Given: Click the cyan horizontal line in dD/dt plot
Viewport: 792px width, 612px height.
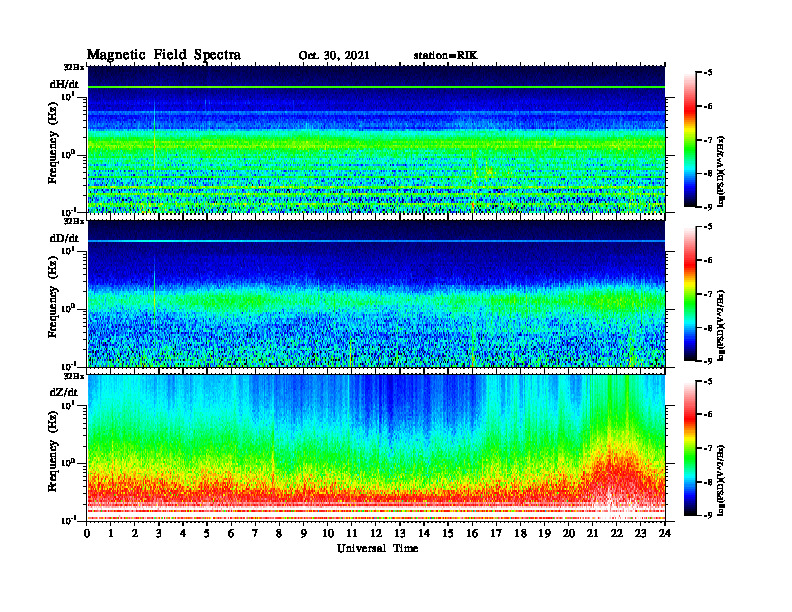Looking at the screenshot, I should click(376, 241).
